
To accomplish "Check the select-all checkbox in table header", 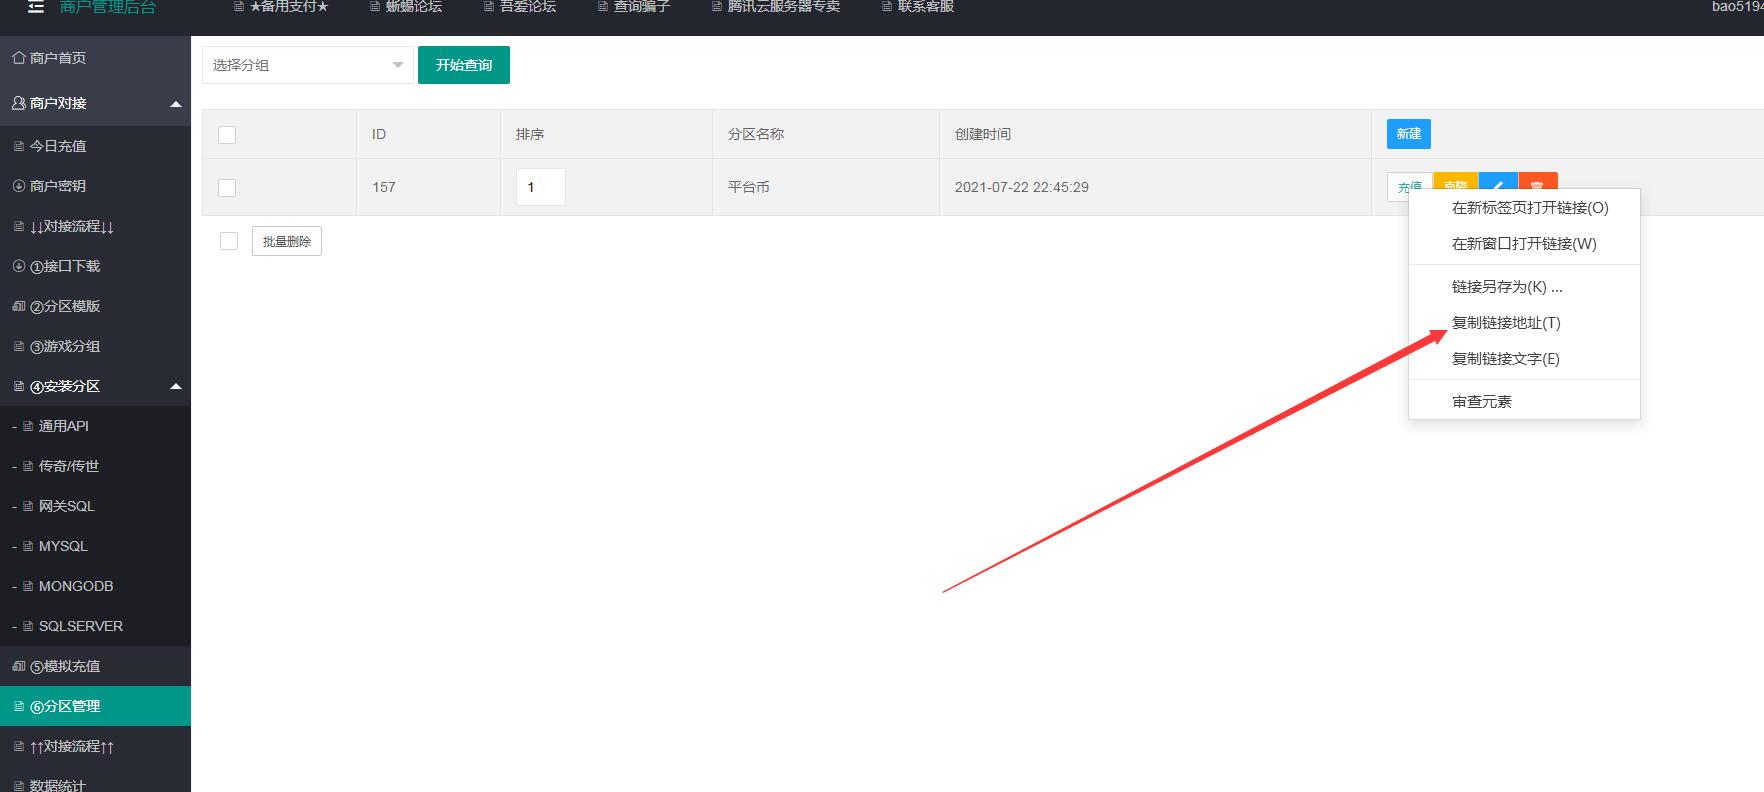I will point(227,135).
